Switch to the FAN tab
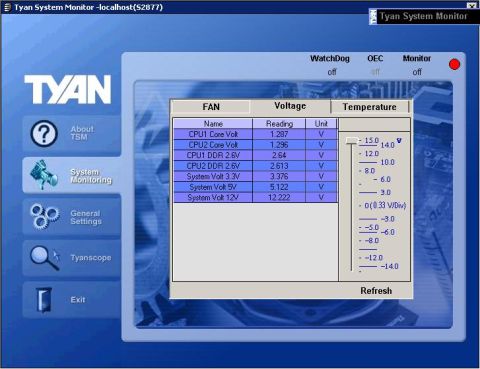Screen dimensions: 480x369 211,107
